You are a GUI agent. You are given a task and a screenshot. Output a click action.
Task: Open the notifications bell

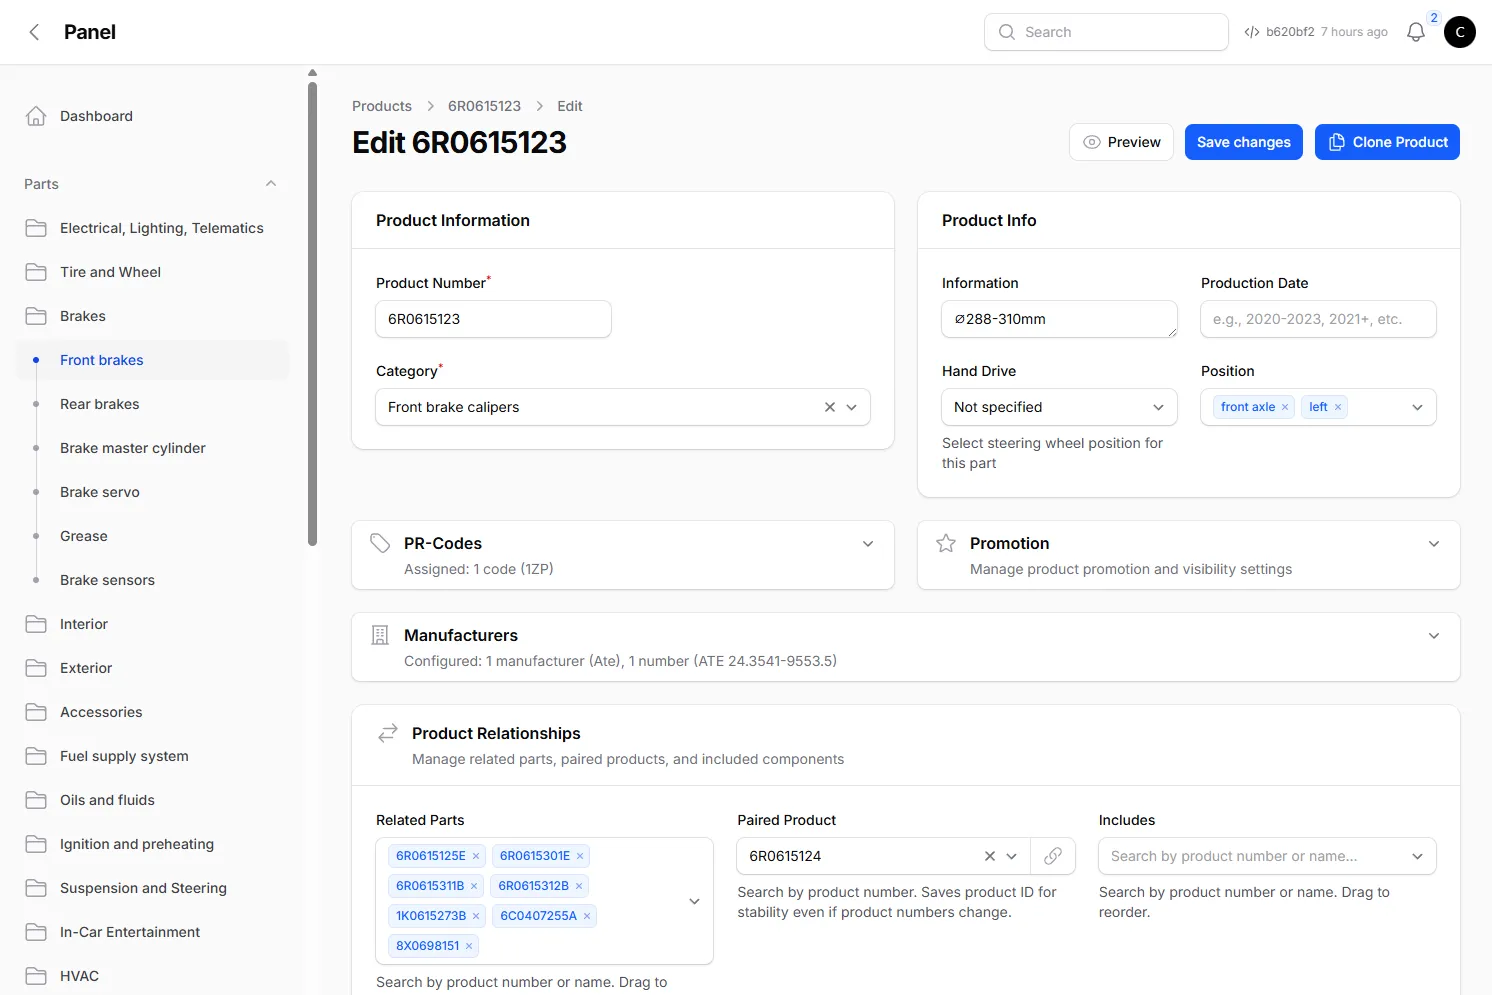click(x=1416, y=32)
